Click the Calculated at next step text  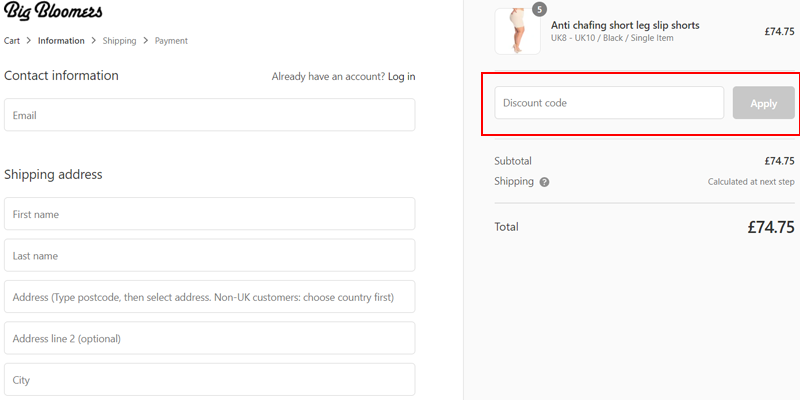pyautogui.click(x=751, y=182)
